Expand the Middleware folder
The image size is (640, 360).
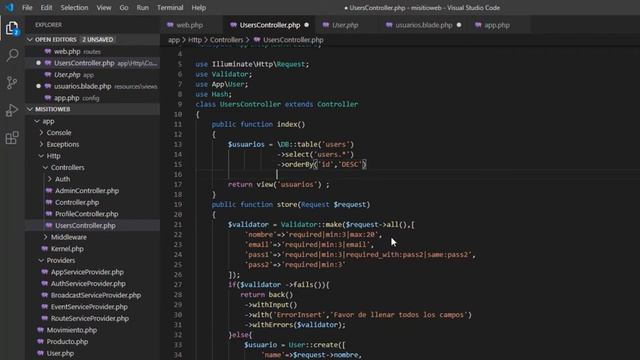(x=45, y=237)
